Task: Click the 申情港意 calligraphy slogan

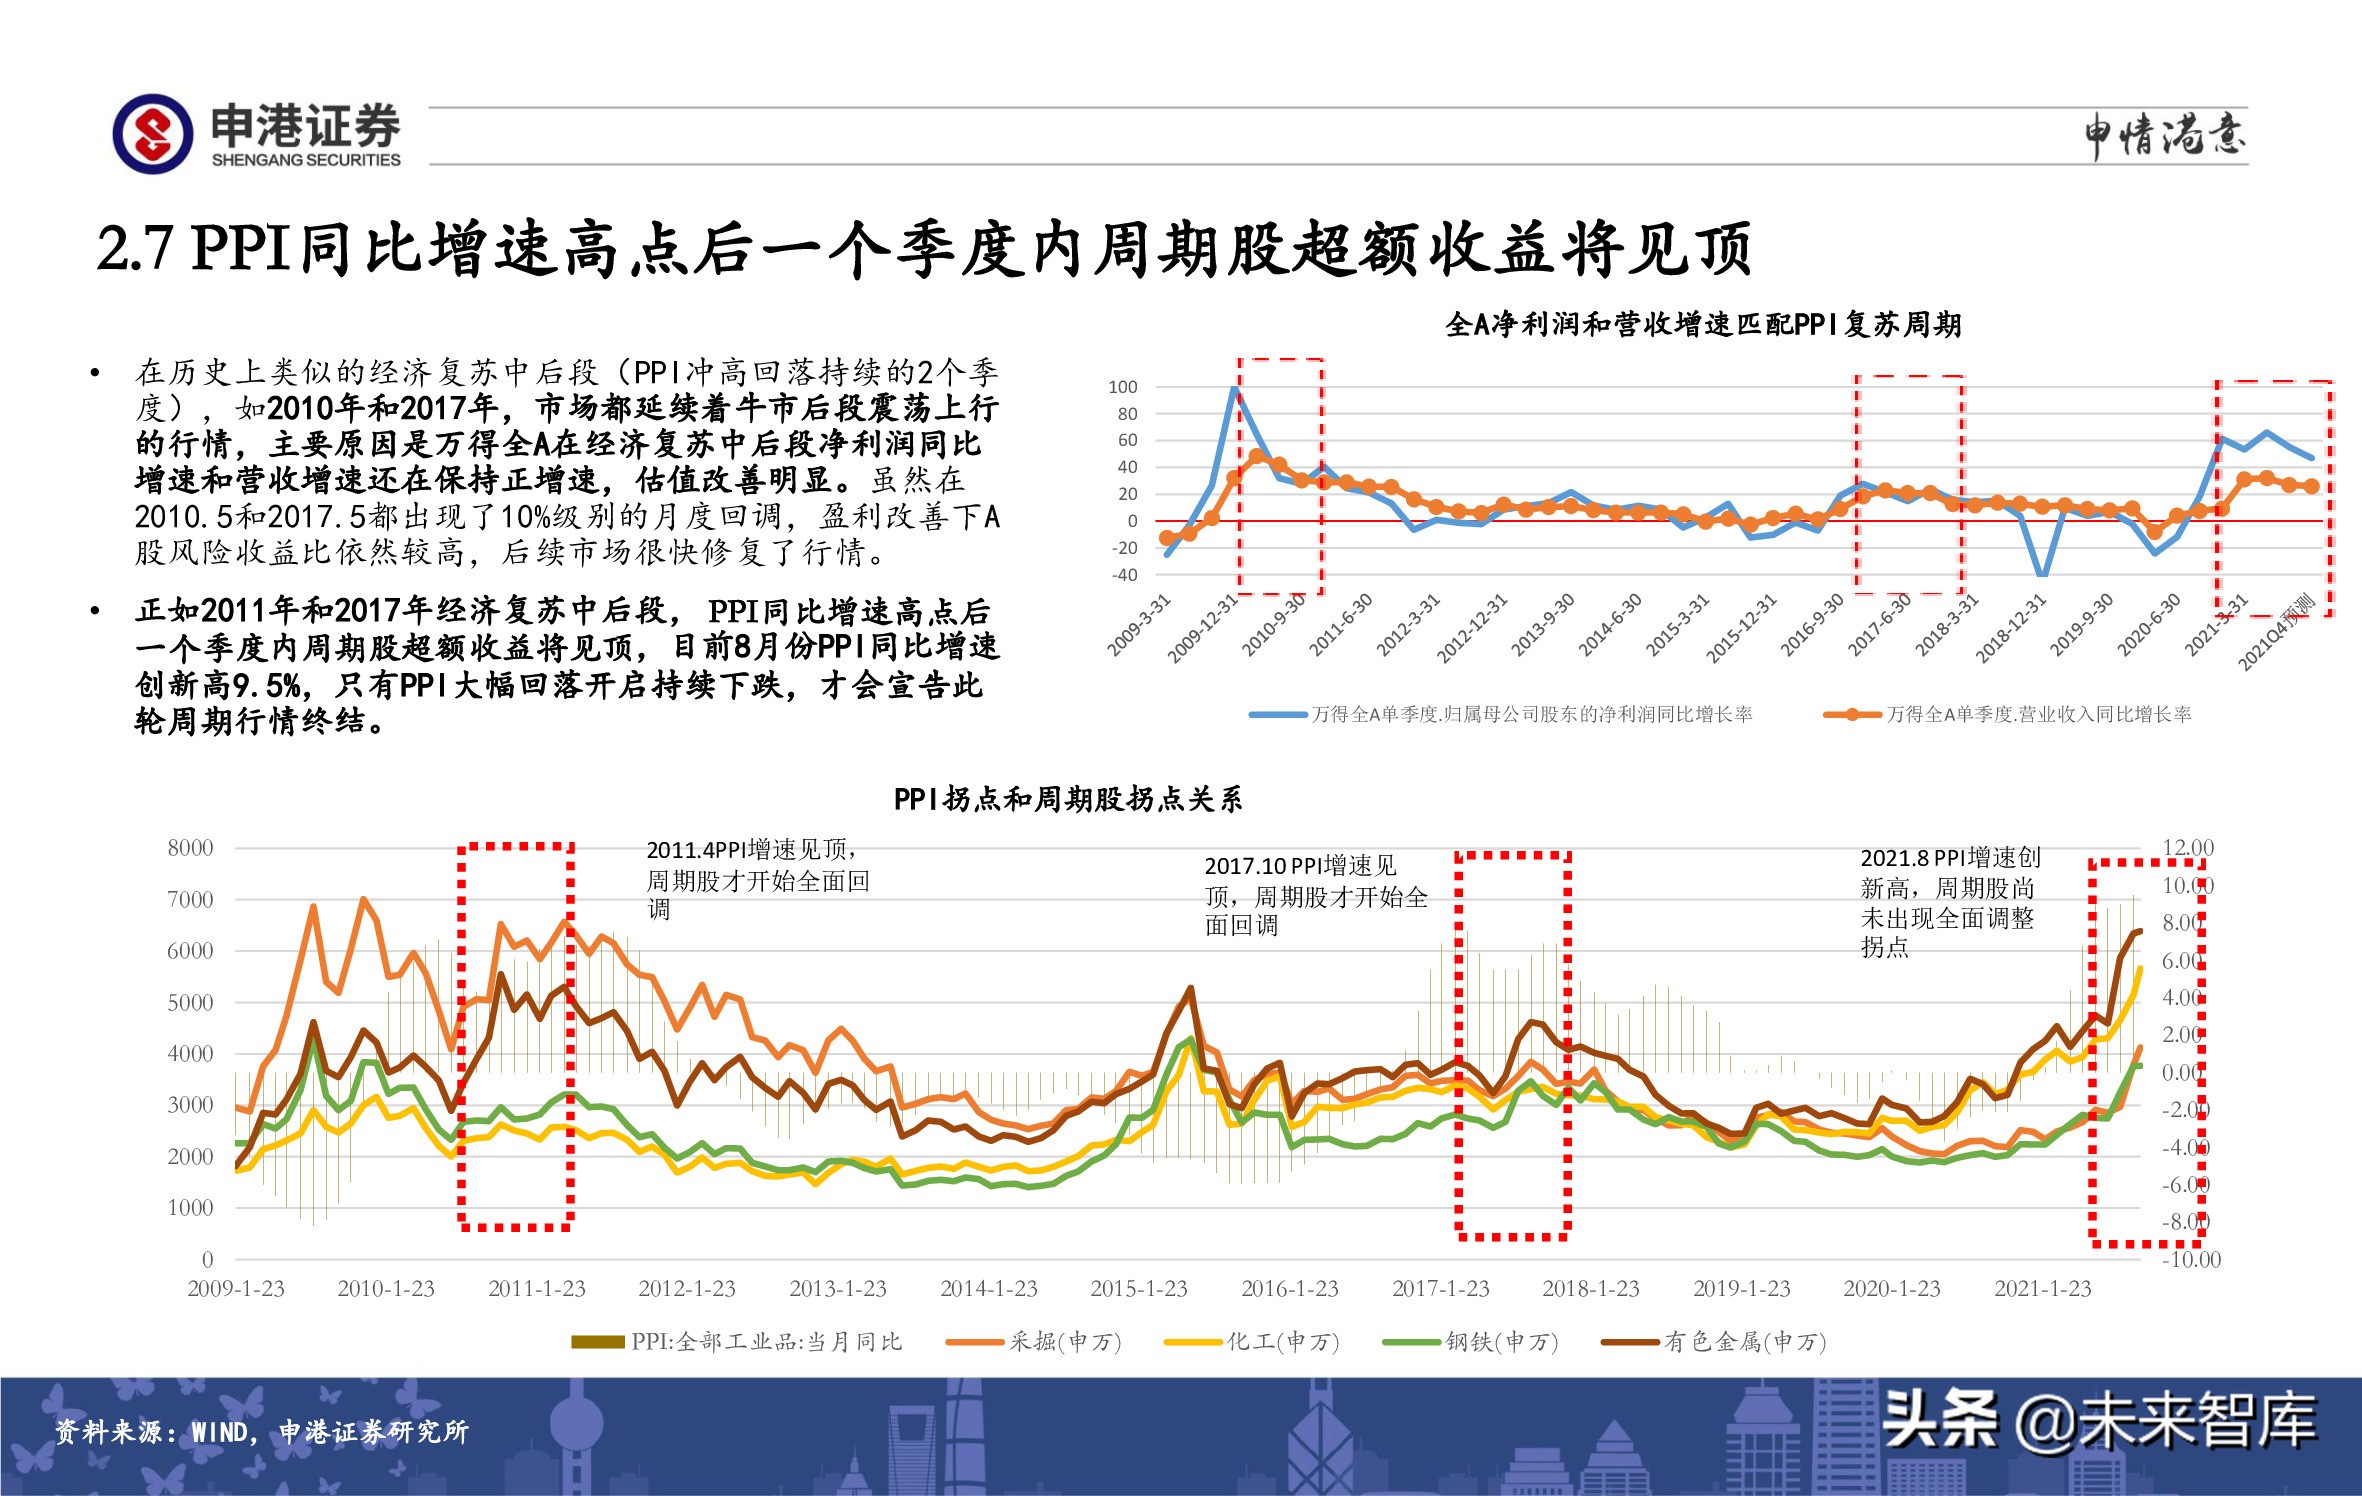Action: point(2164,136)
